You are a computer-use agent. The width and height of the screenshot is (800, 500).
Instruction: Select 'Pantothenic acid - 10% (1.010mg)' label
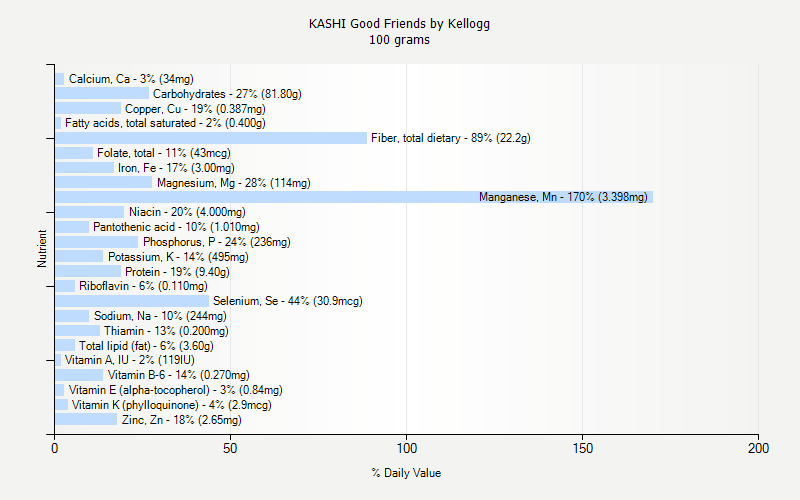[176, 227]
